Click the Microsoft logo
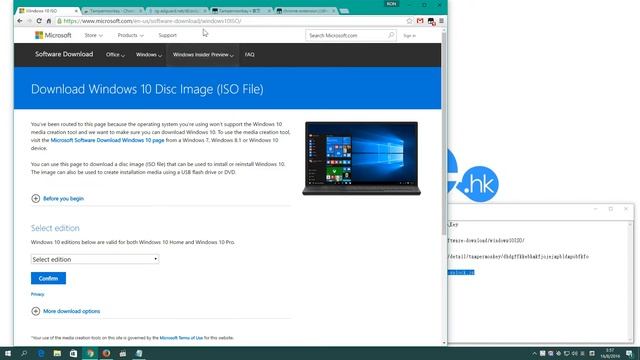This screenshot has height=360, width=640. click(x=53, y=36)
